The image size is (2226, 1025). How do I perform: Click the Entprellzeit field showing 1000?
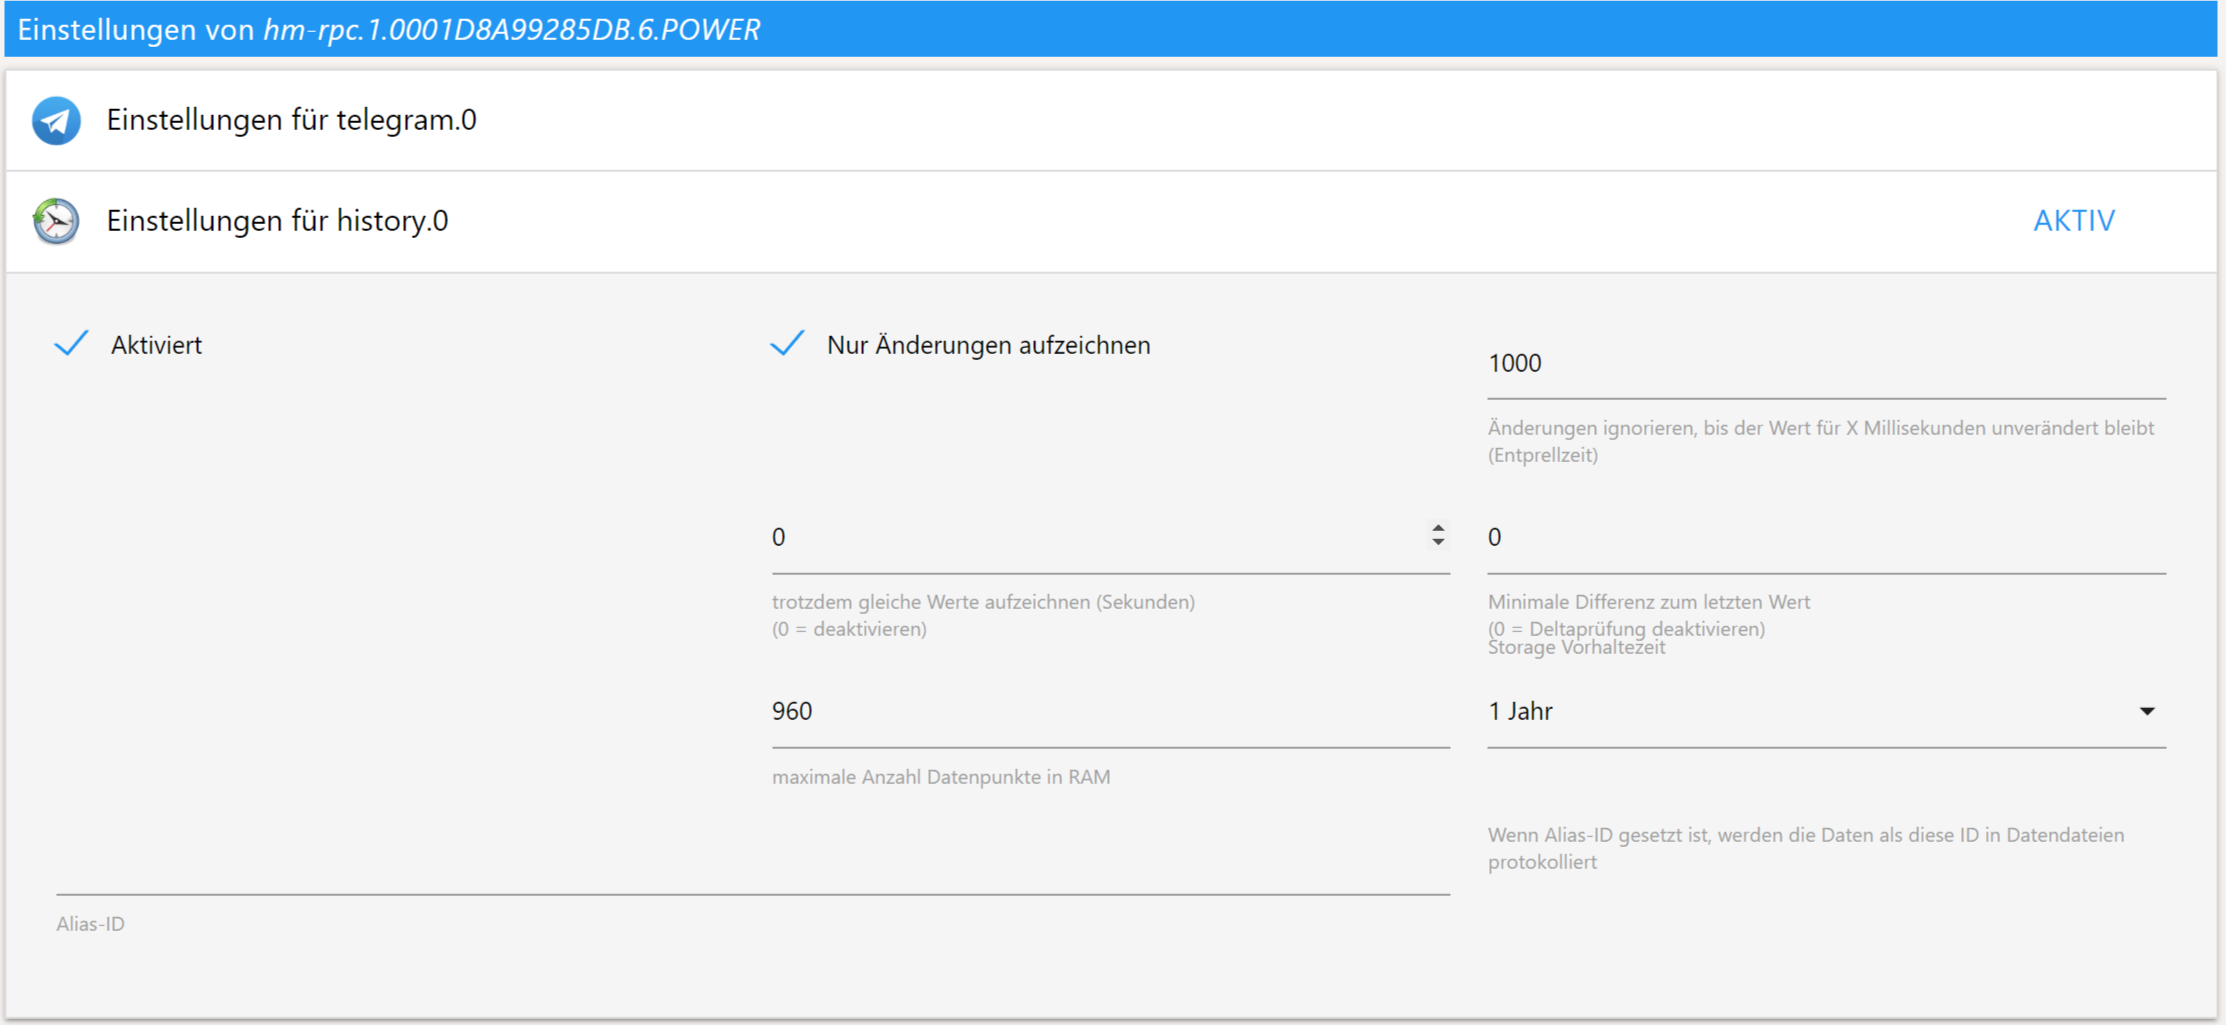pos(1825,364)
